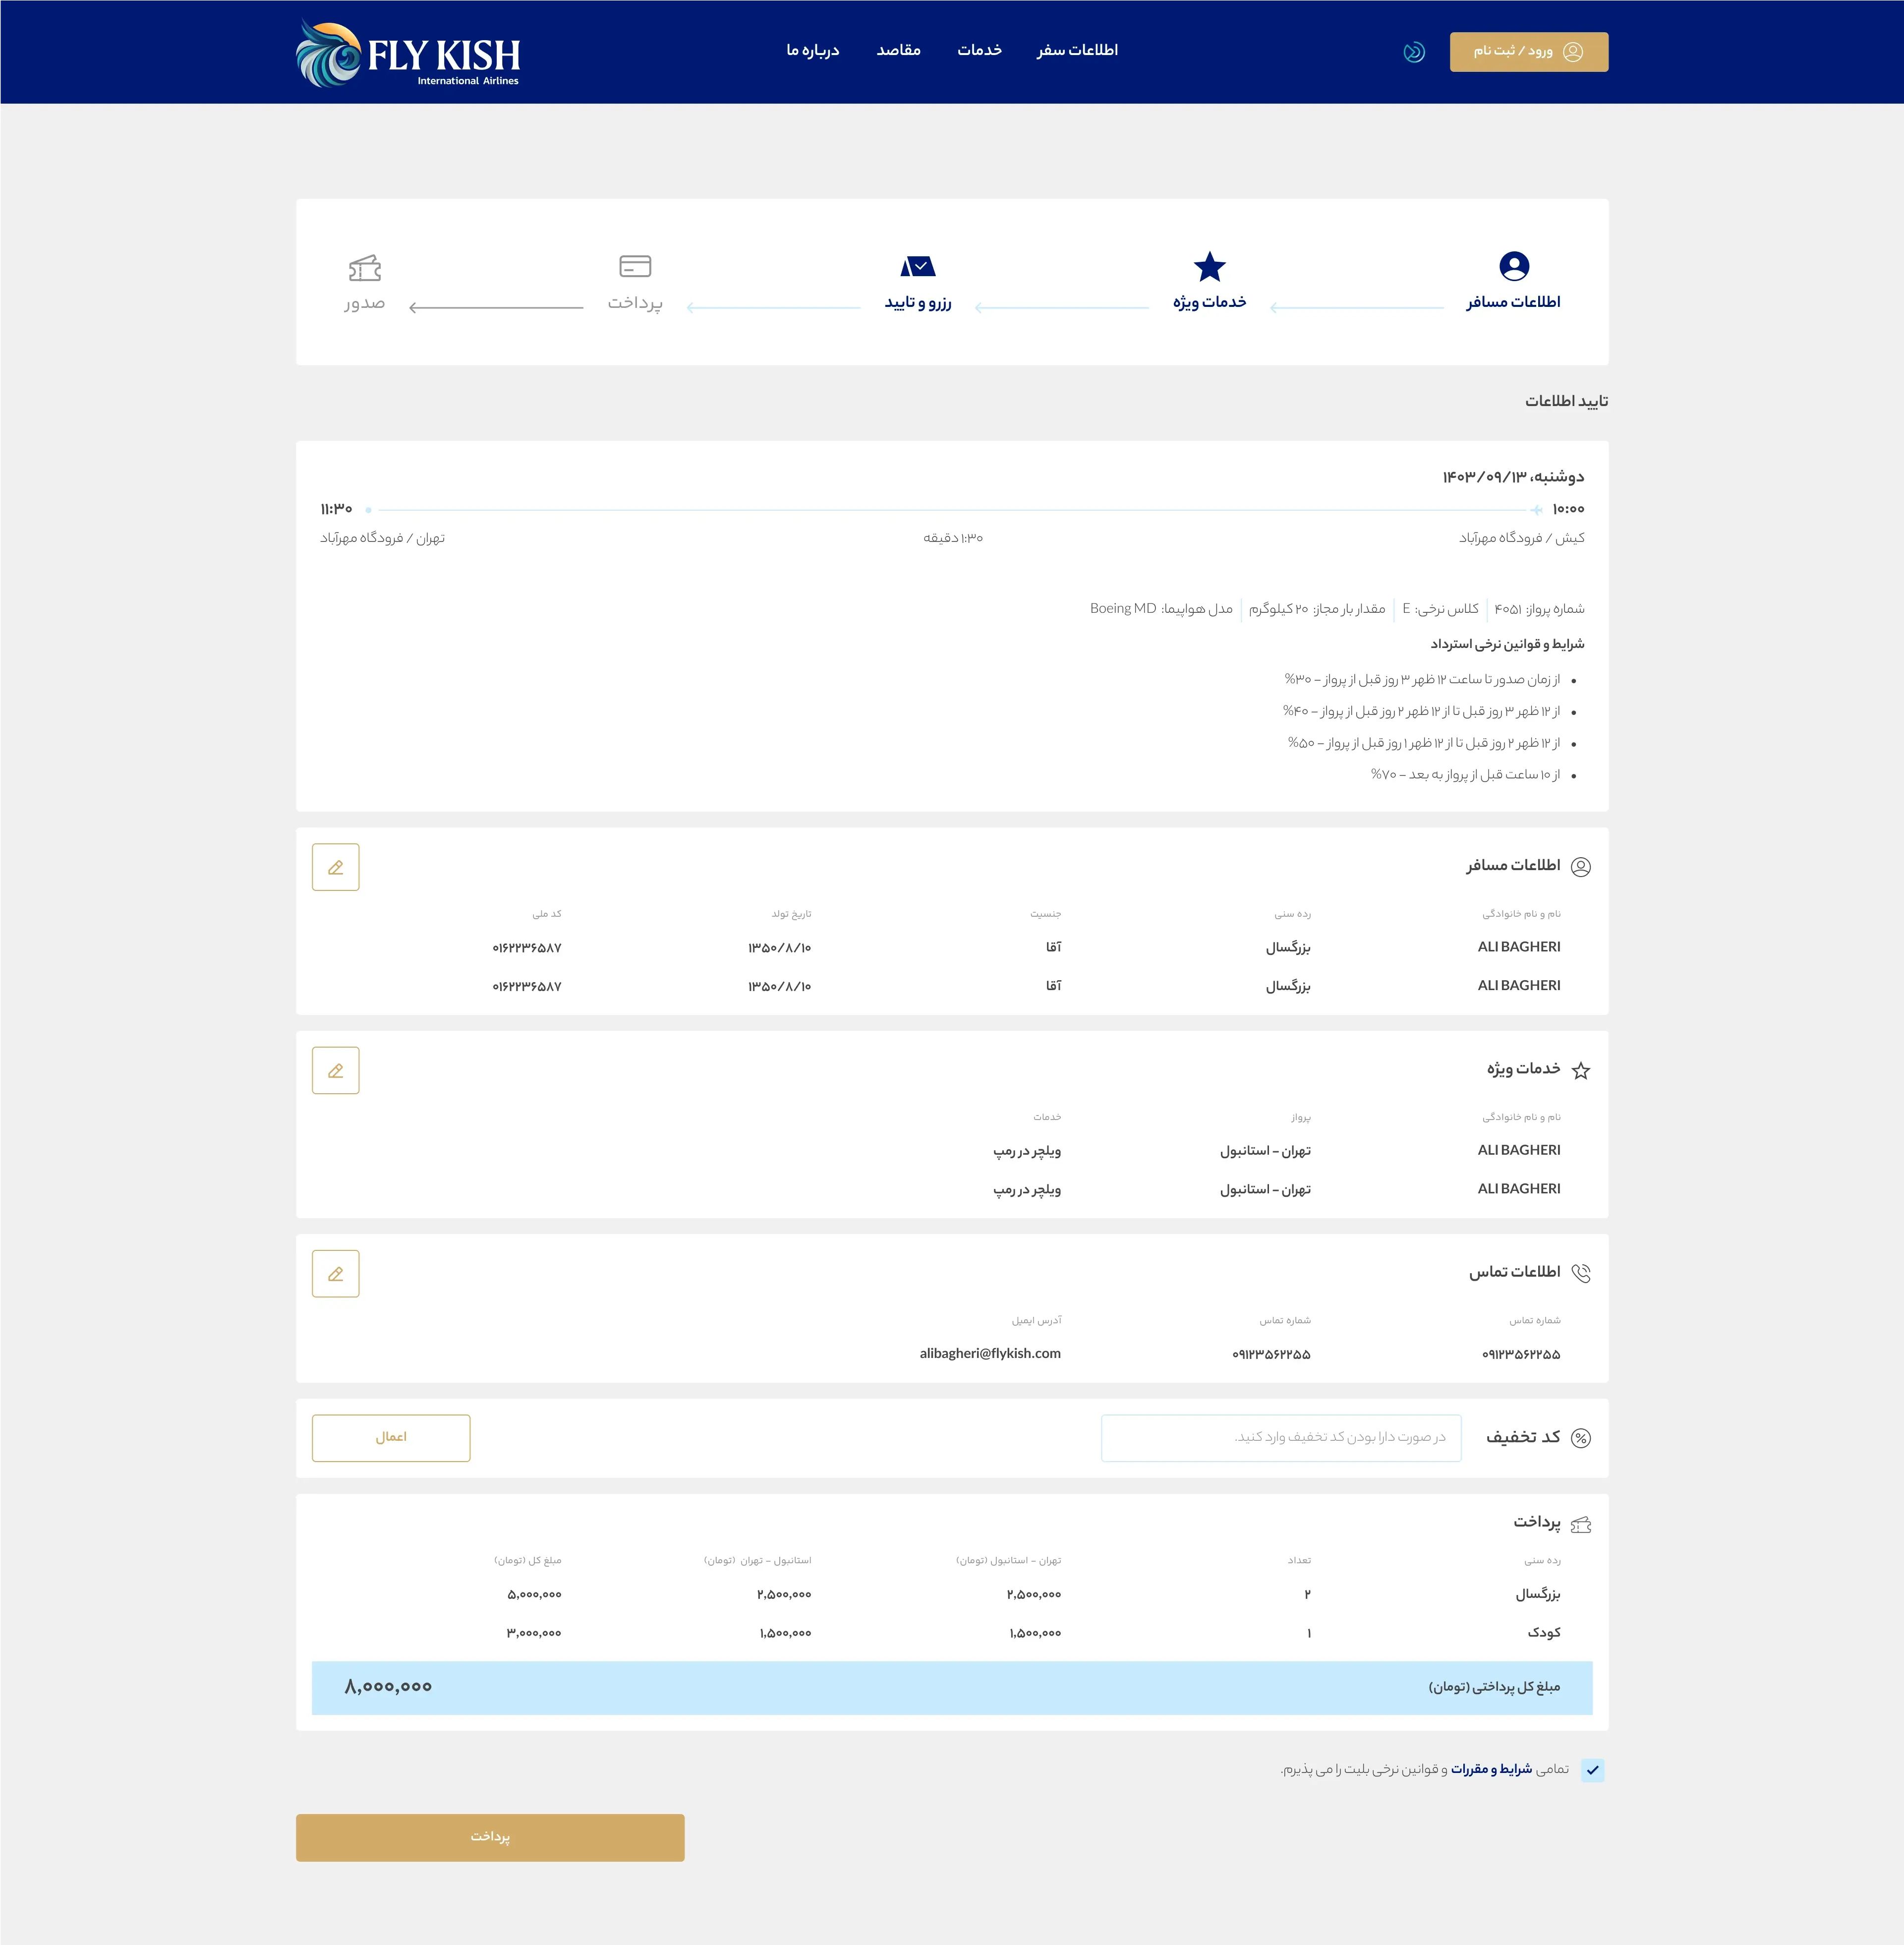Click the ticket icon beside پرداخت section heading
This screenshot has width=1904, height=1945.
click(1581, 1524)
